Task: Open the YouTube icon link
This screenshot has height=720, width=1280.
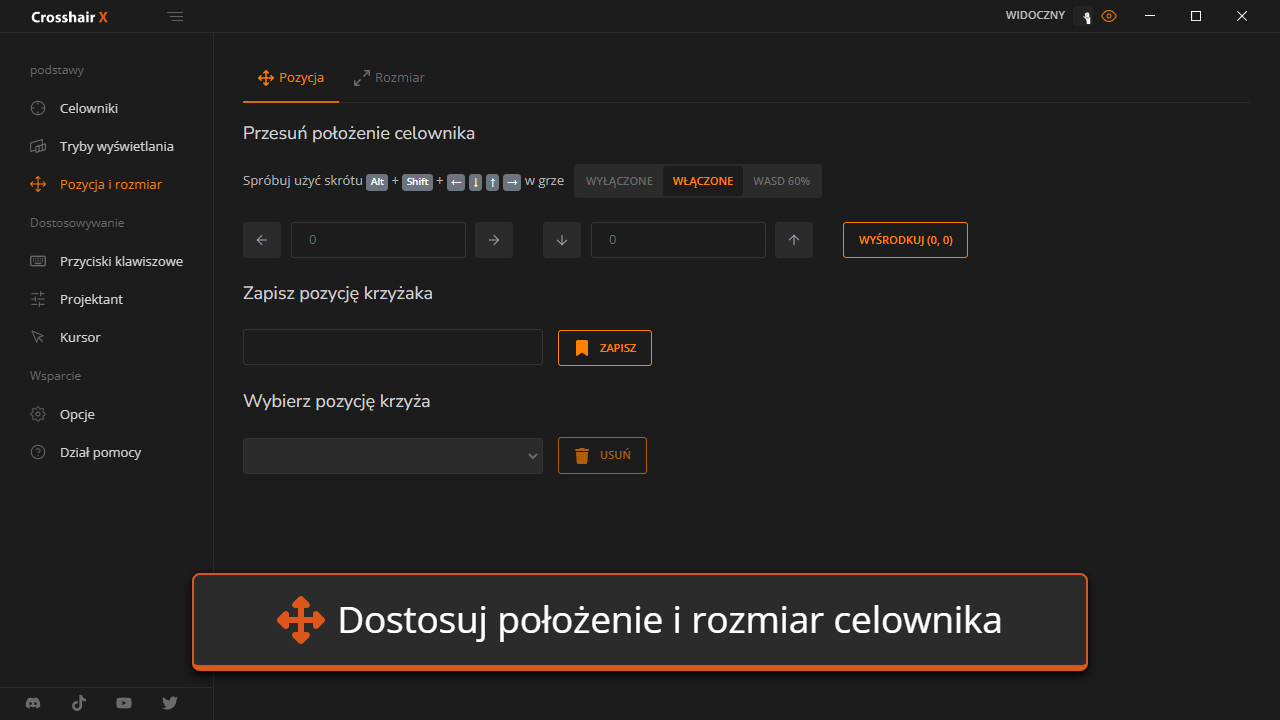Action: (124, 703)
